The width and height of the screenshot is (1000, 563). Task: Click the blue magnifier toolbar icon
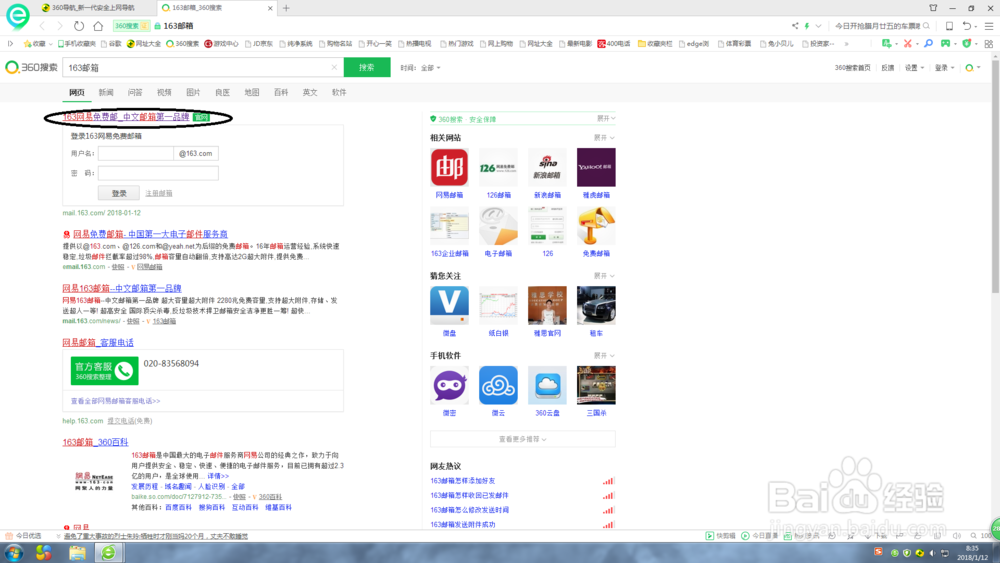click(x=929, y=43)
